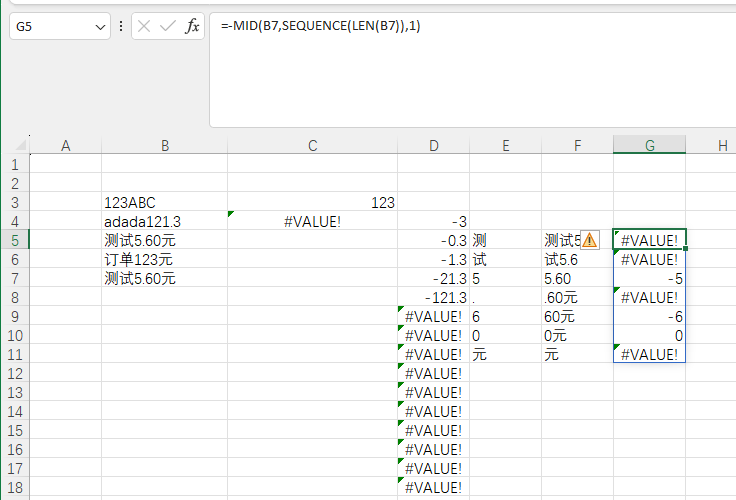Open the Insert Function fx button
Screen dimensions: 736x500
(x=192, y=26)
